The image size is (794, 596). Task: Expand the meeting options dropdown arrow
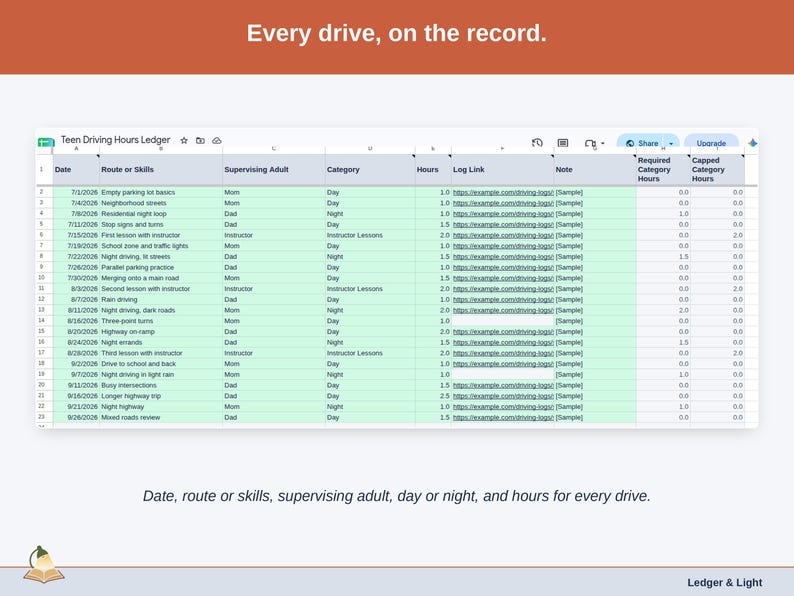click(x=603, y=143)
